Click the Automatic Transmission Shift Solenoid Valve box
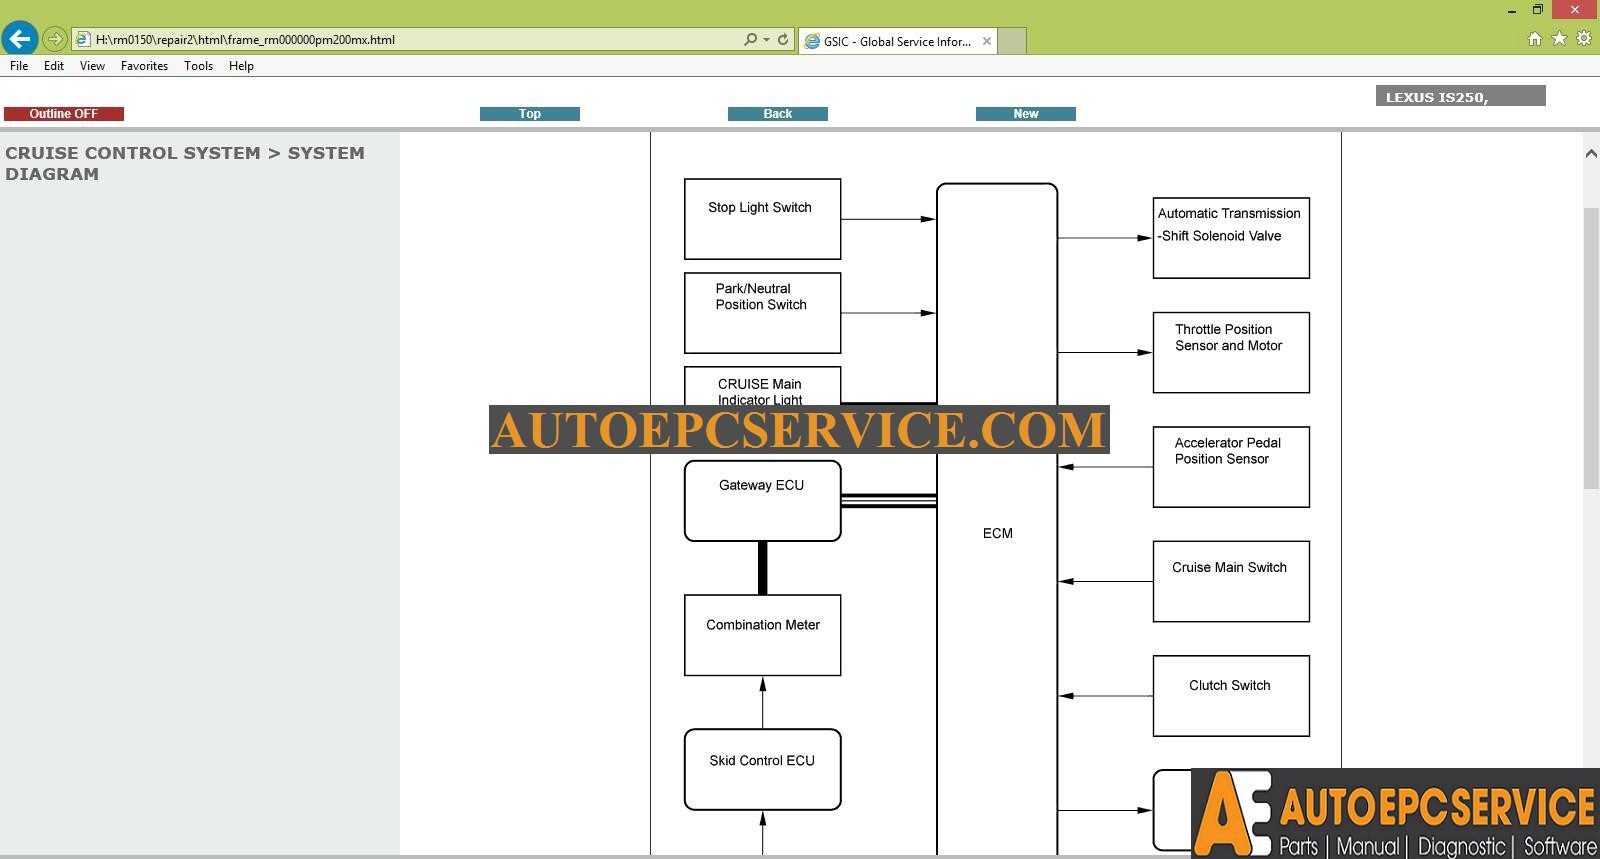 point(1231,238)
